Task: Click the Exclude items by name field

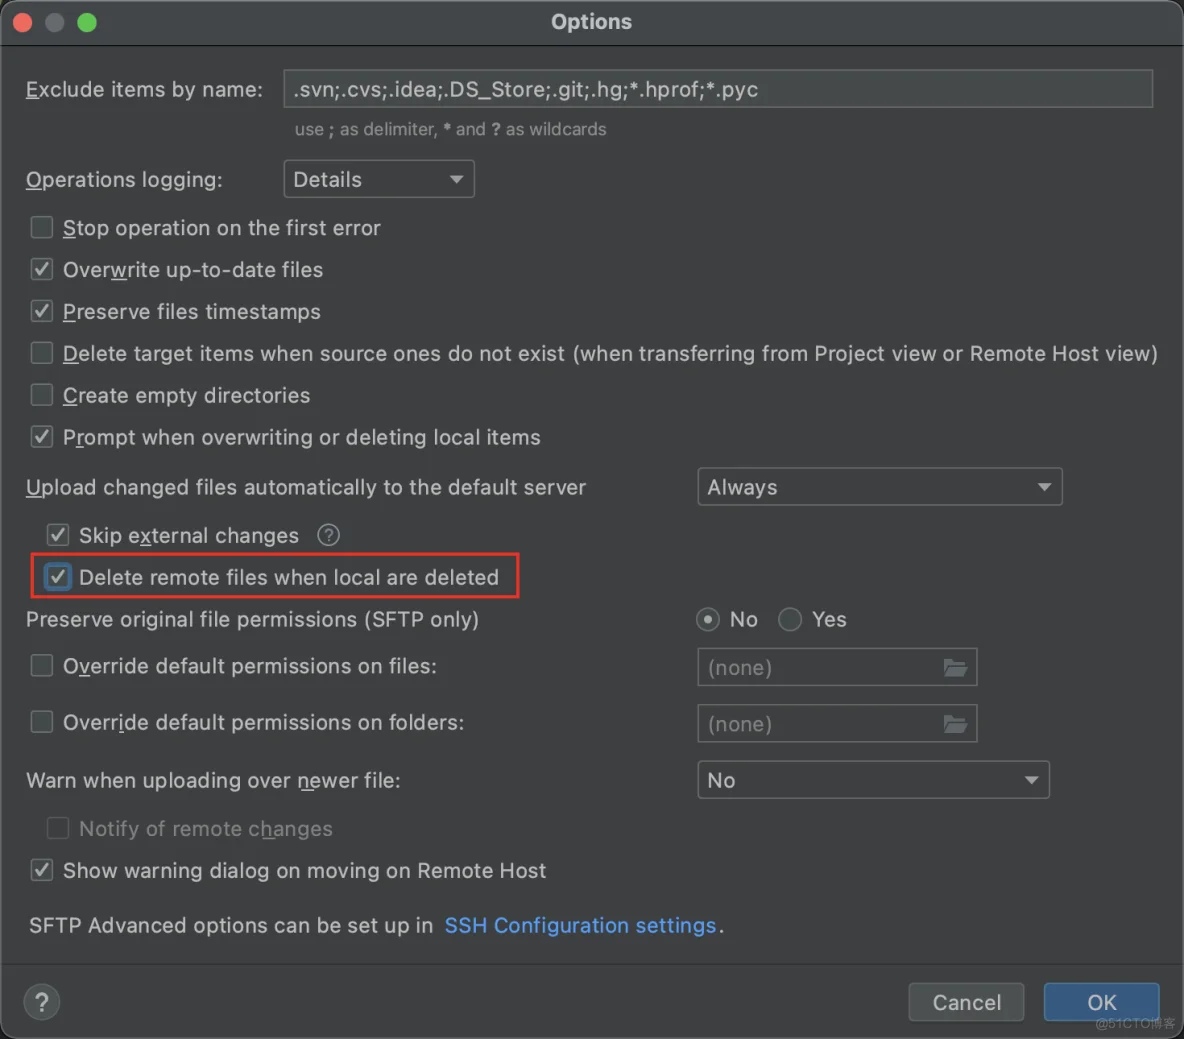Action: [717, 89]
